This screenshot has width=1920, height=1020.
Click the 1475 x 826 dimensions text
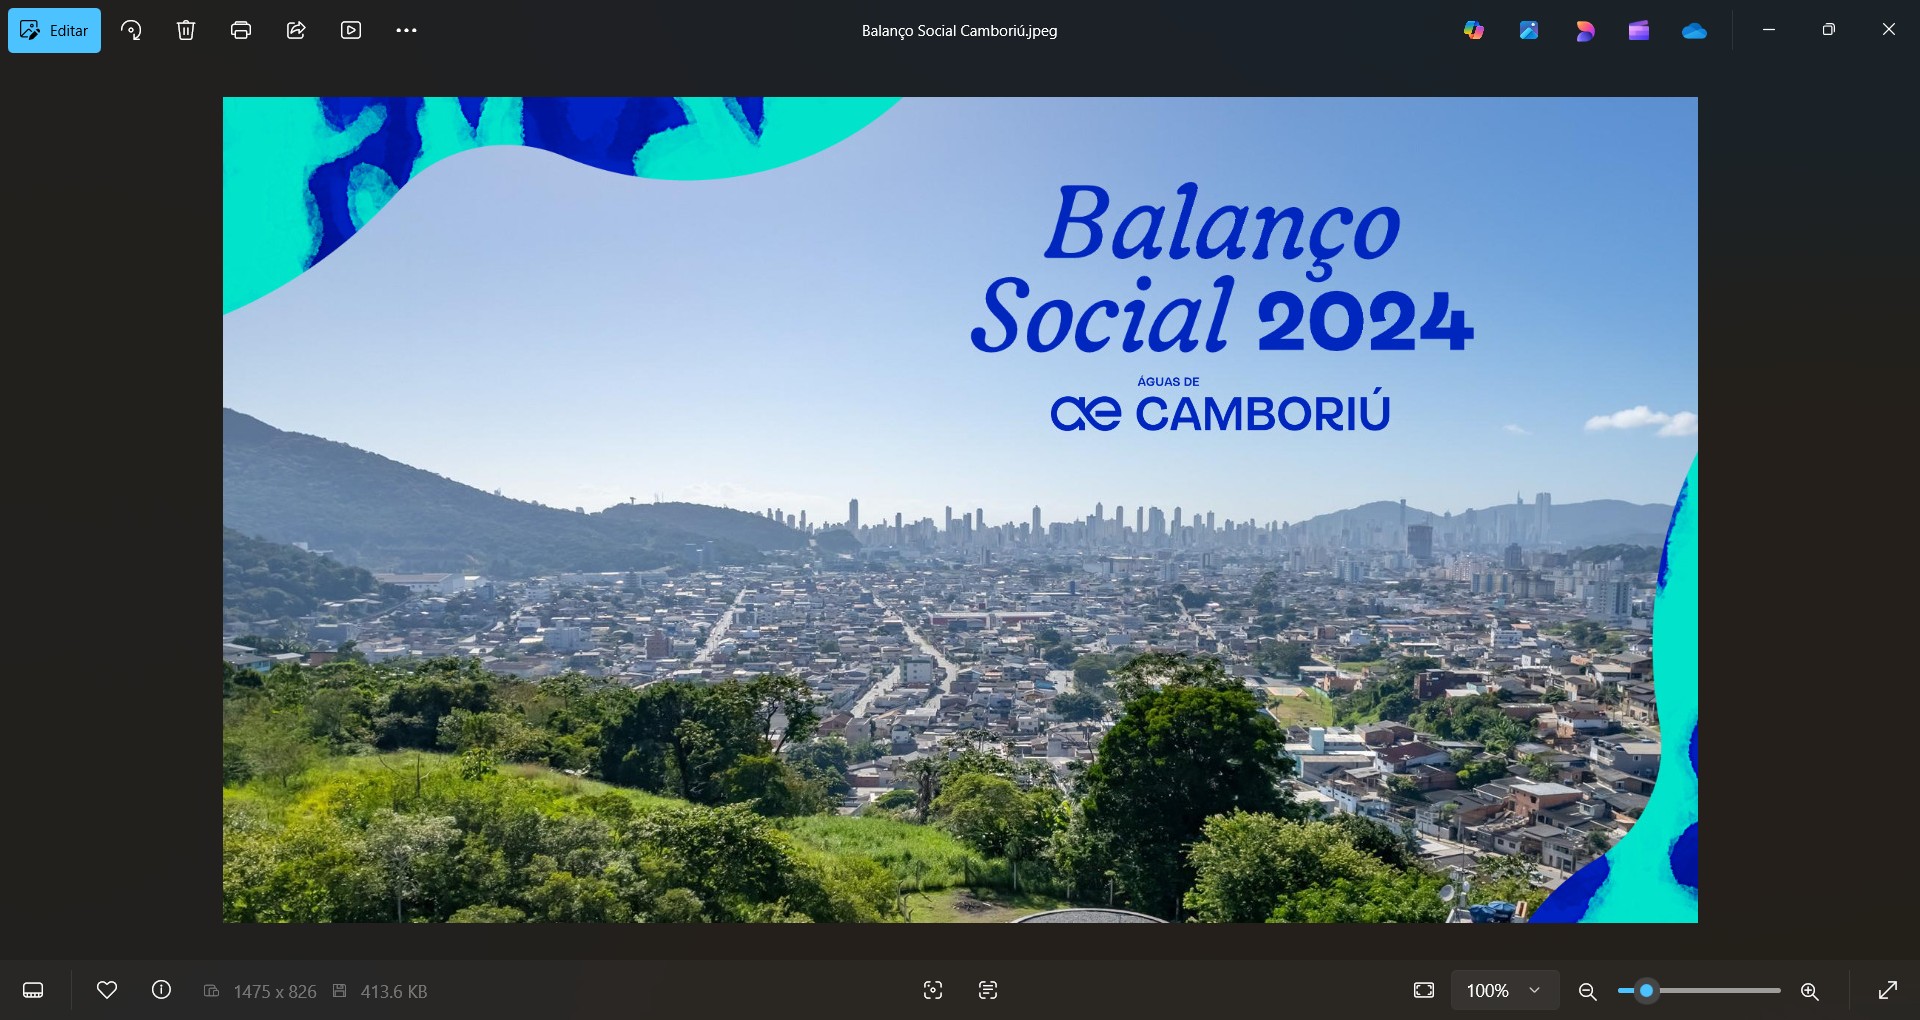[x=275, y=991]
